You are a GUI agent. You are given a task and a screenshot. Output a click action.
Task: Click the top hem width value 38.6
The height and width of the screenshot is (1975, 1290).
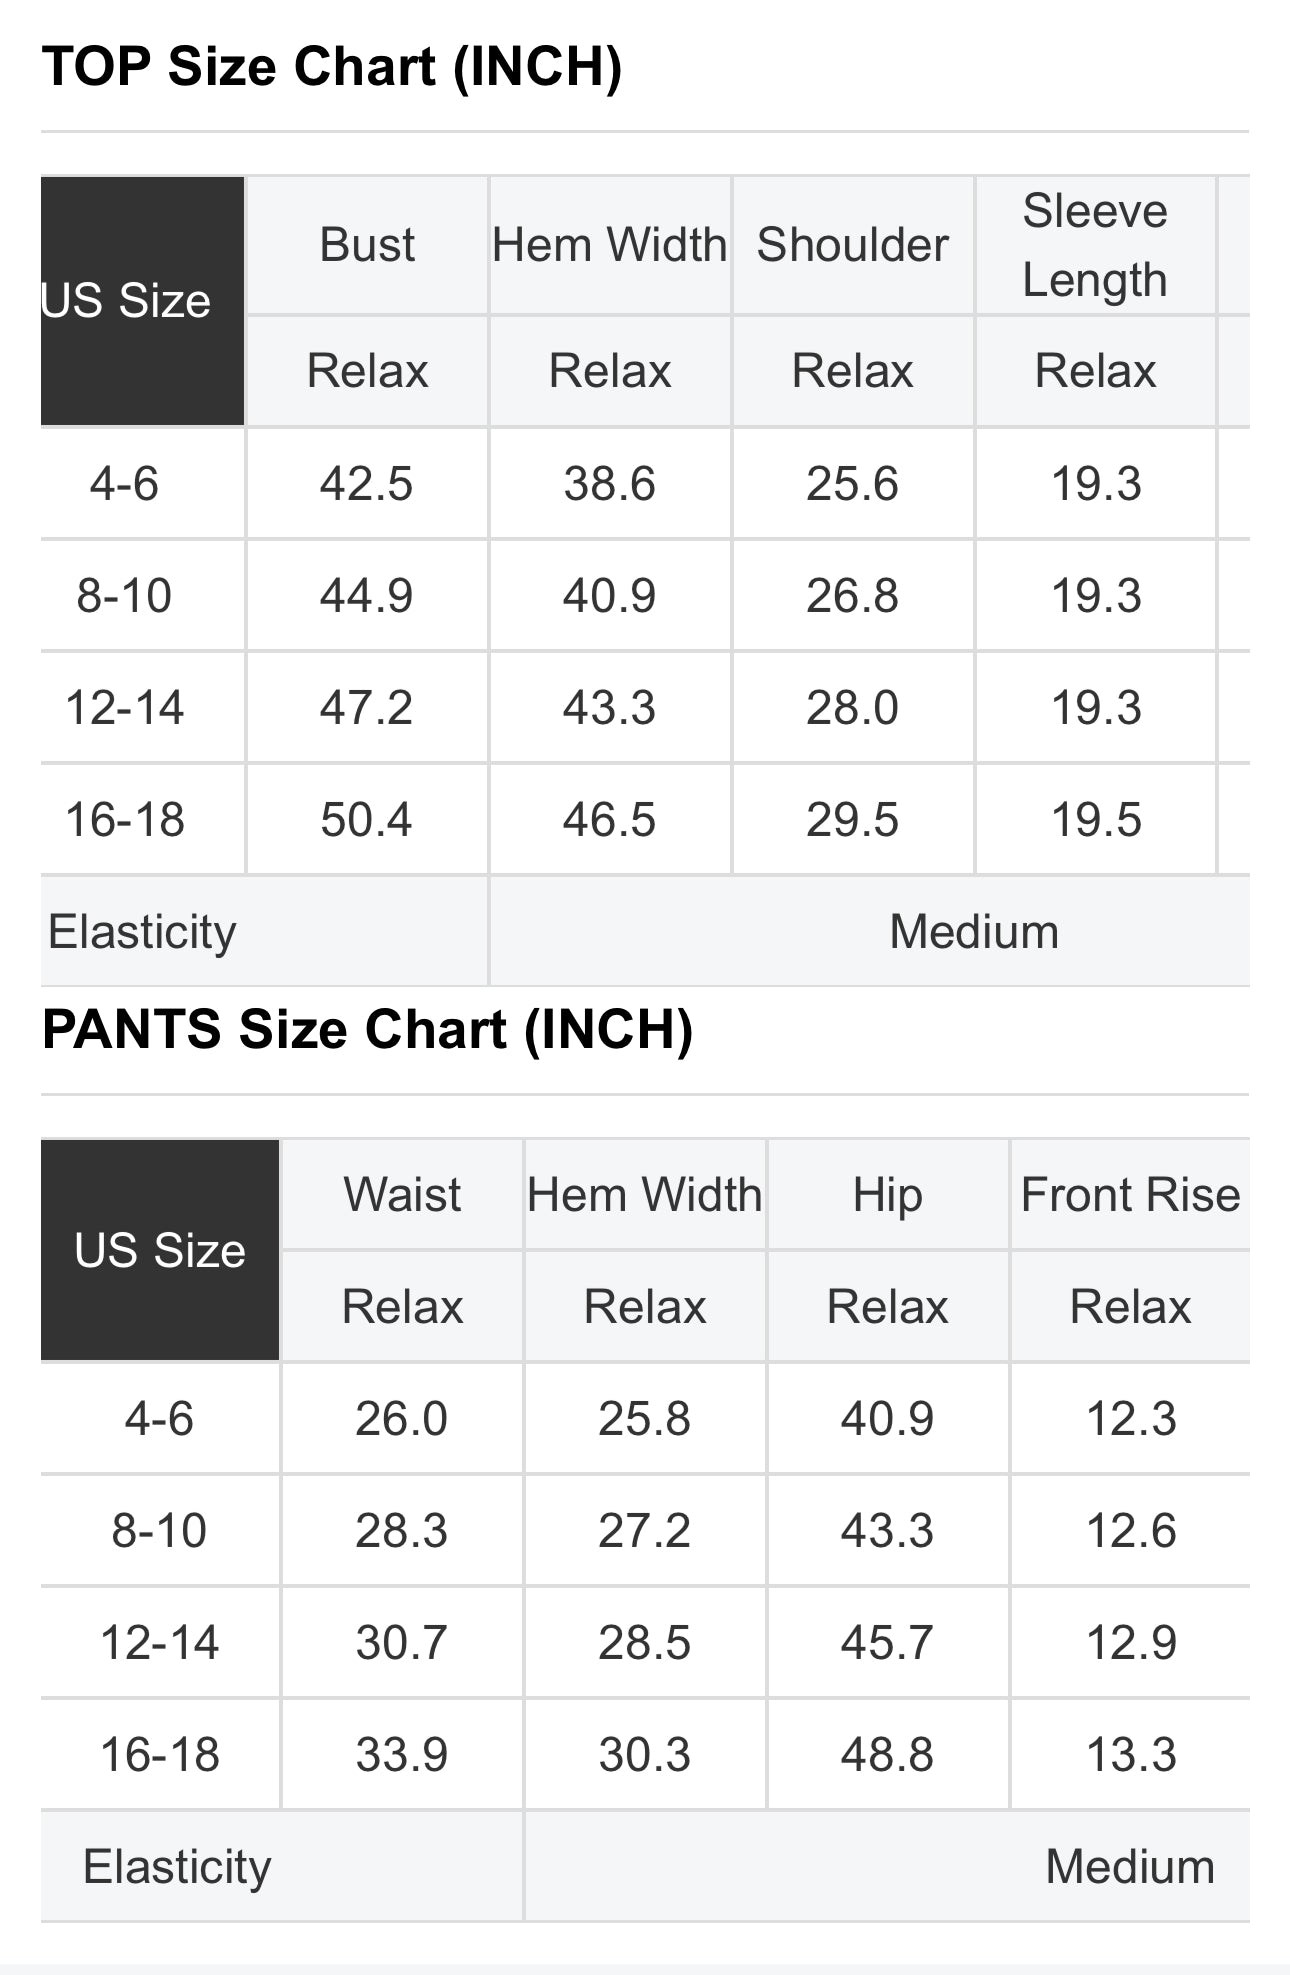coord(609,485)
